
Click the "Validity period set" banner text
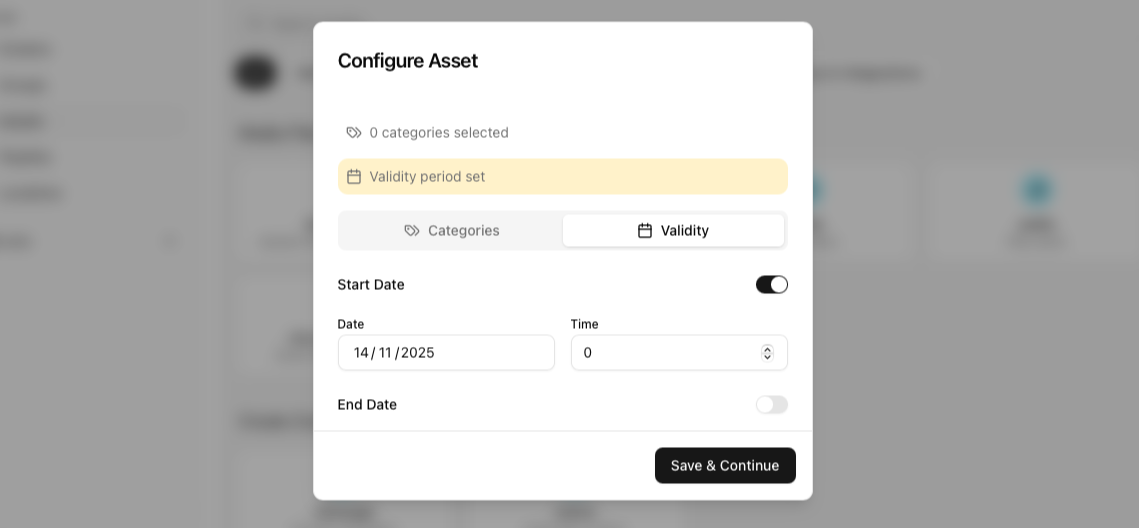click(x=427, y=177)
